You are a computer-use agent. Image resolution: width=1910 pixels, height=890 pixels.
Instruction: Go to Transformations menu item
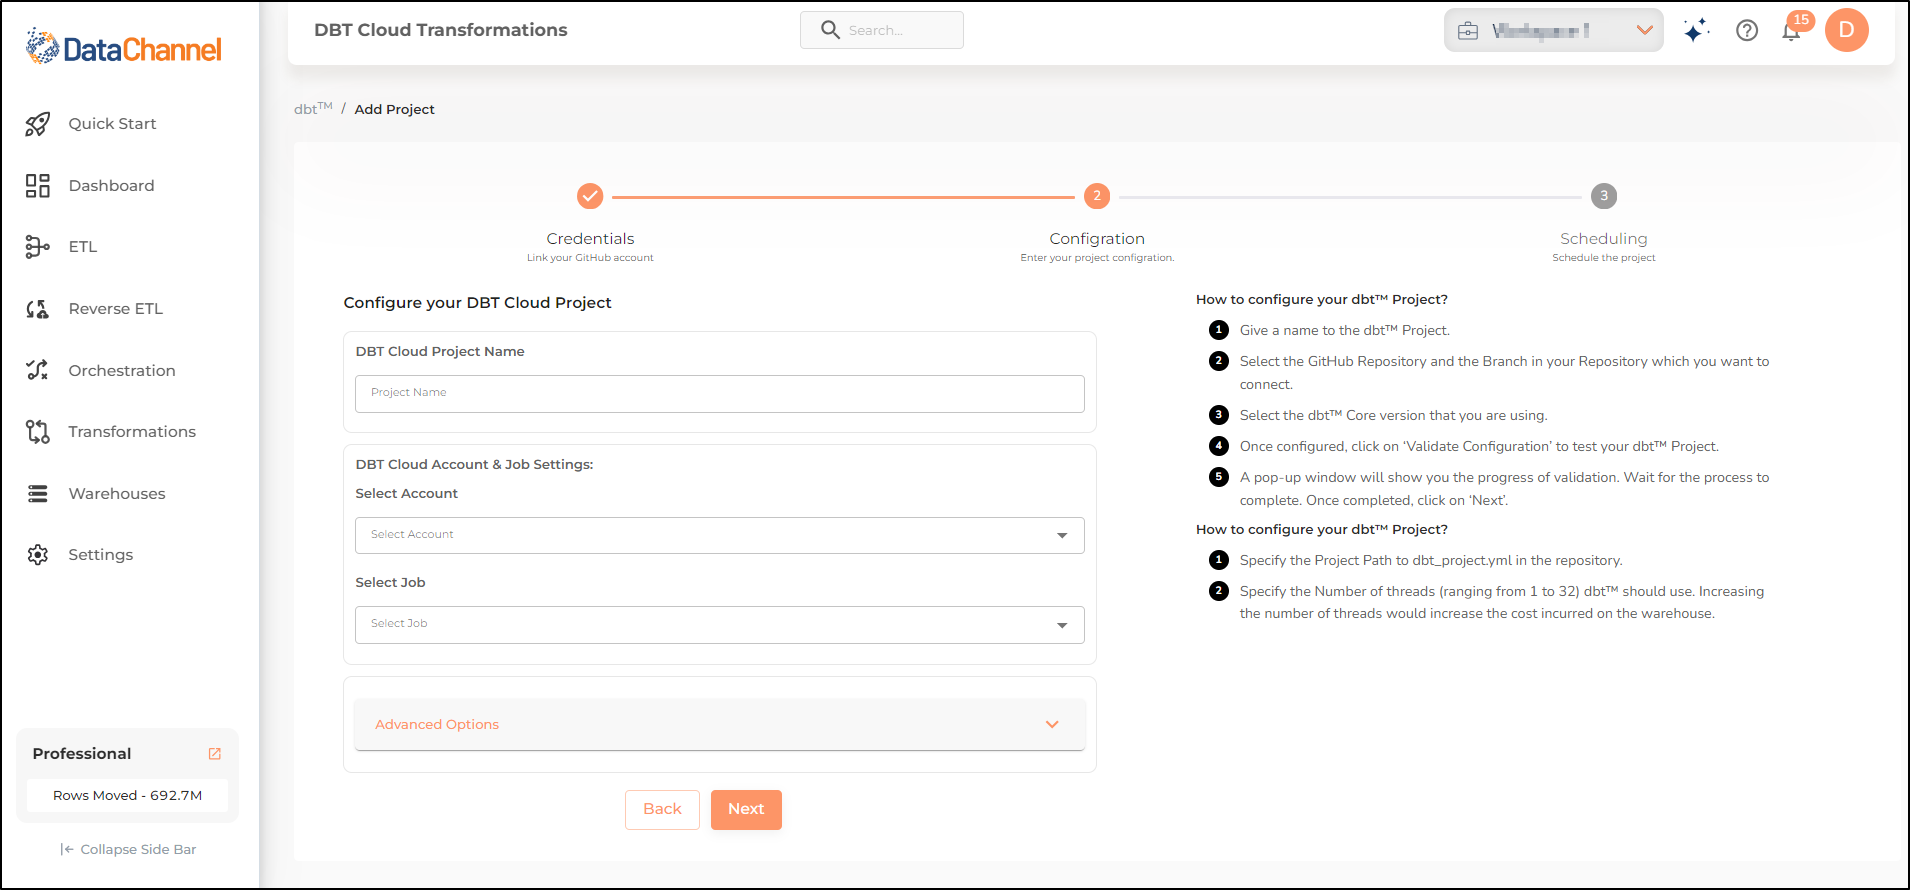132,432
